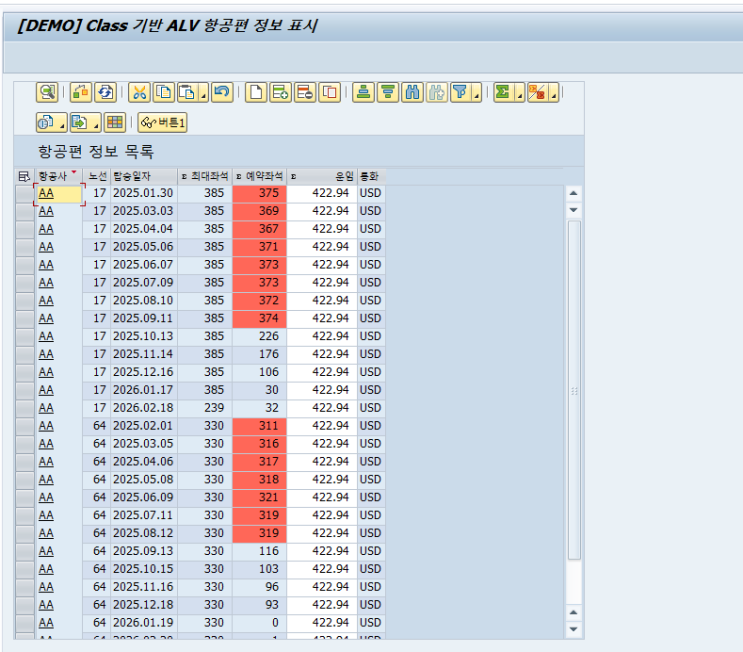The image size is (743, 652).
Task: Click date cell 2025.08.10
Action: pyautogui.click(x=145, y=300)
